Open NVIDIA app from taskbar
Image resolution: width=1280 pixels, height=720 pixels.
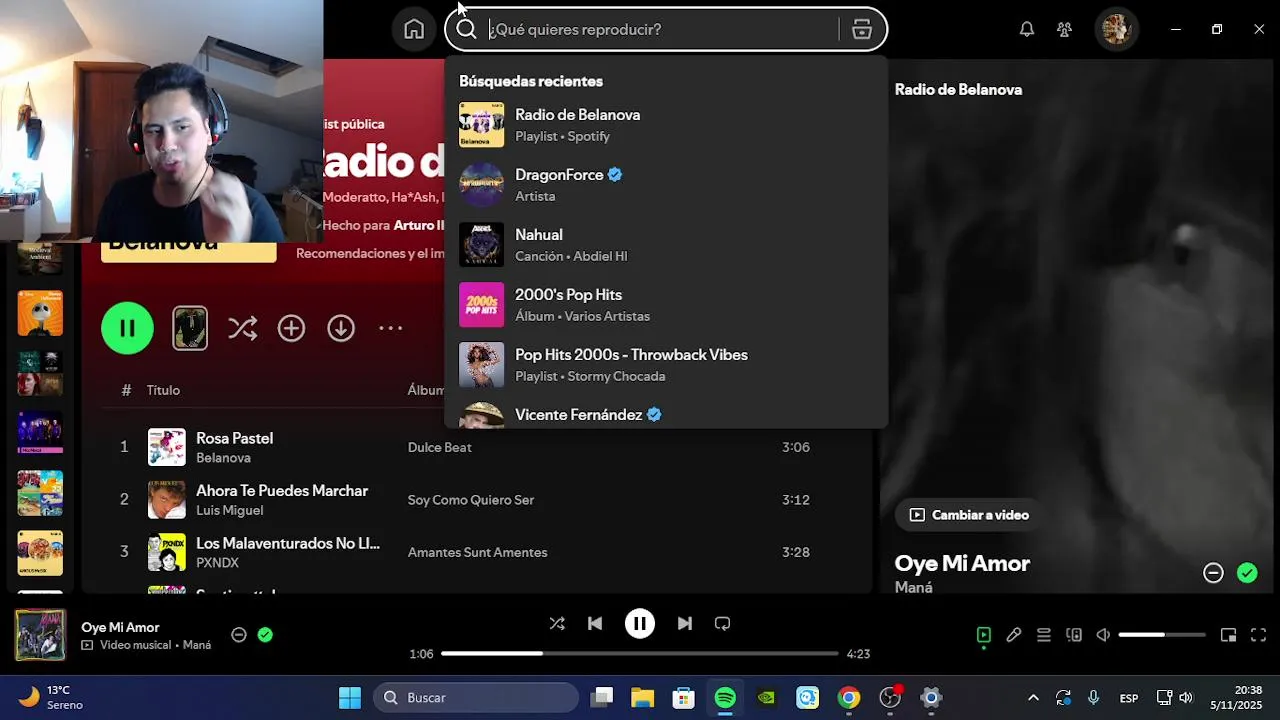[766, 698]
